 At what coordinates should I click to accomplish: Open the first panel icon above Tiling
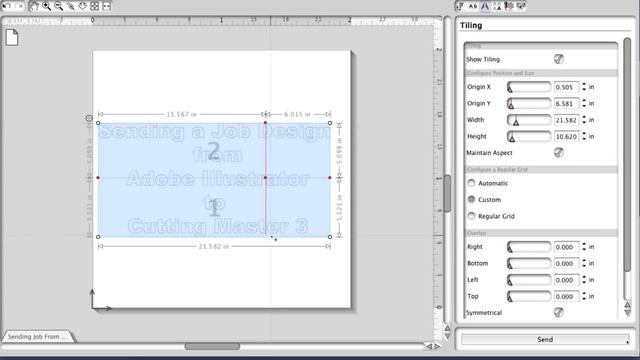(x=461, y=6)
